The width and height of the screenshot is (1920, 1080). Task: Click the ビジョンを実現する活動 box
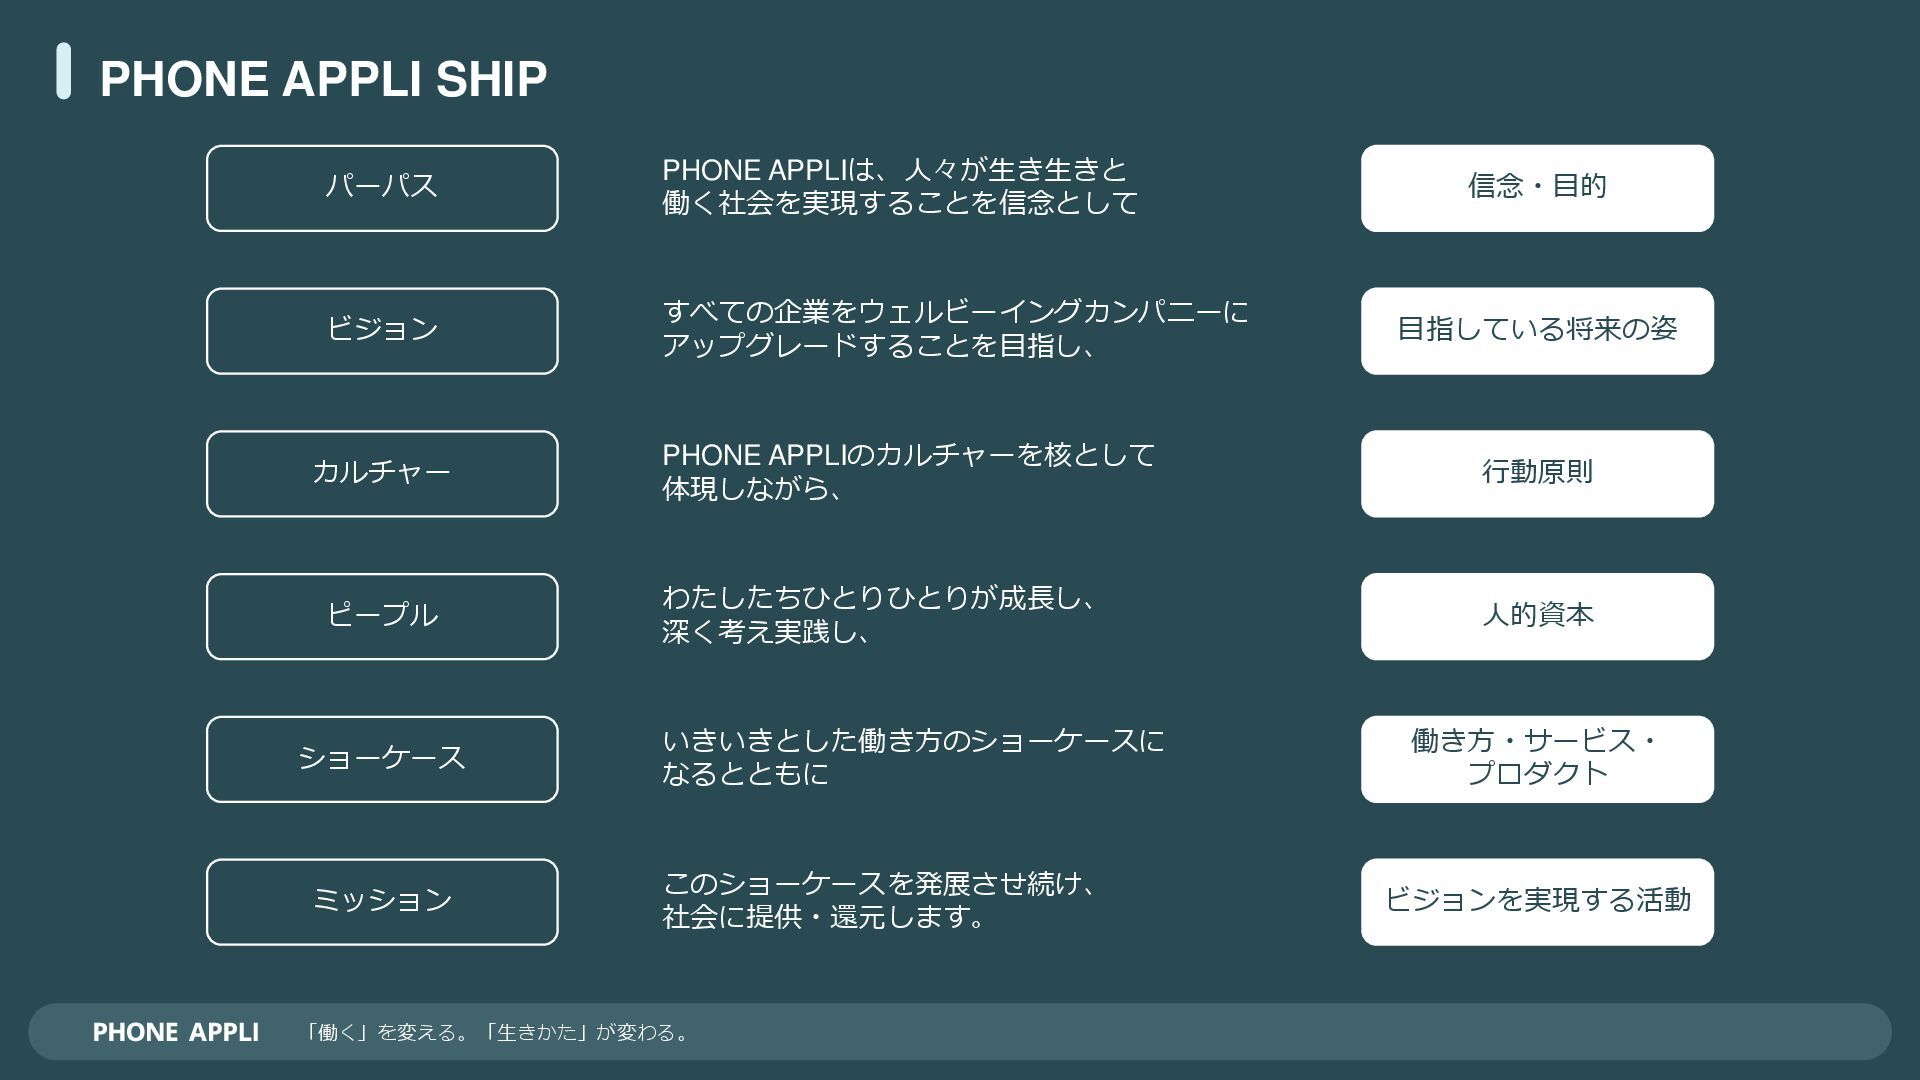pyautogui.click(x=1537, y=902)
